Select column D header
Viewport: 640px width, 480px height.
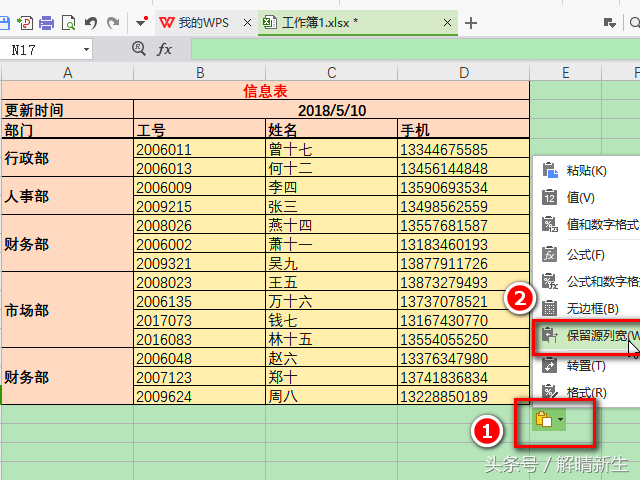(464, 72)
